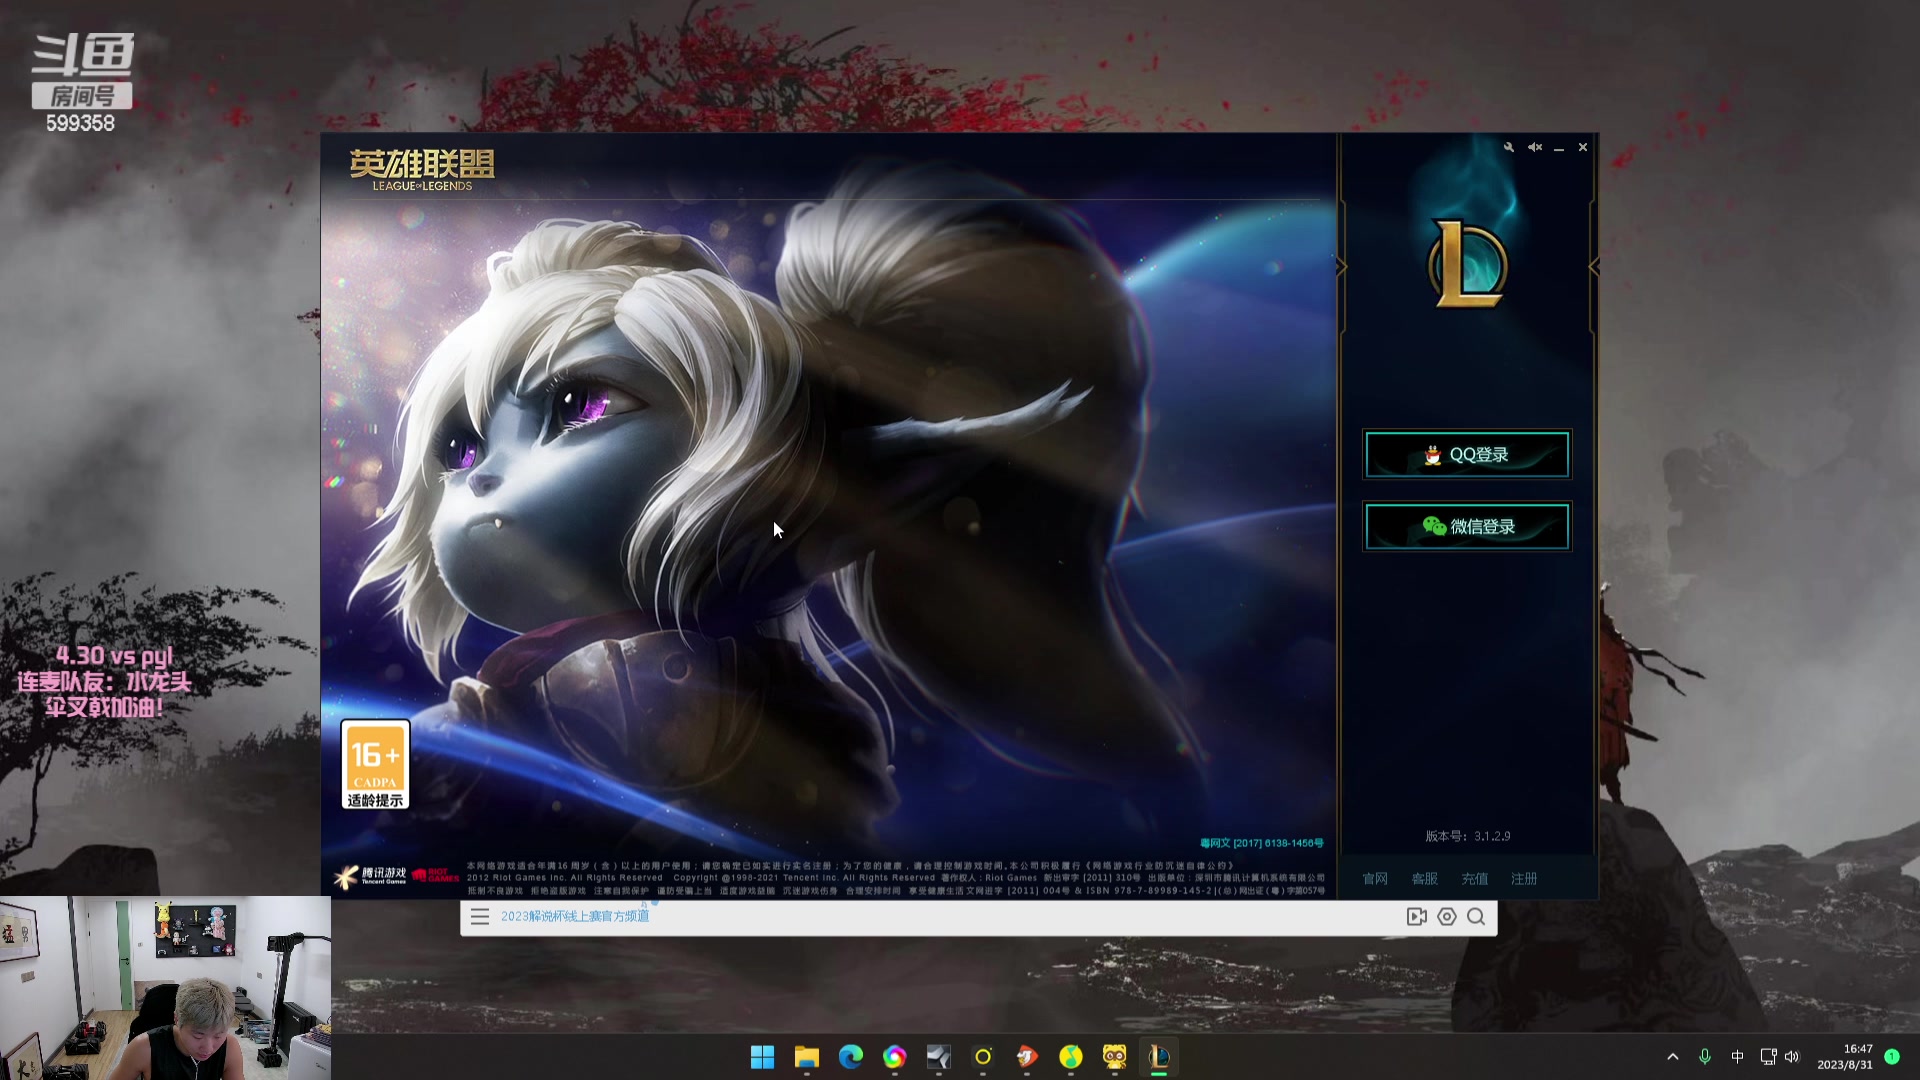Open the 2023解说杯线上赛官方频道 link
The image size is (1920, 1080).
coord(575,916)
